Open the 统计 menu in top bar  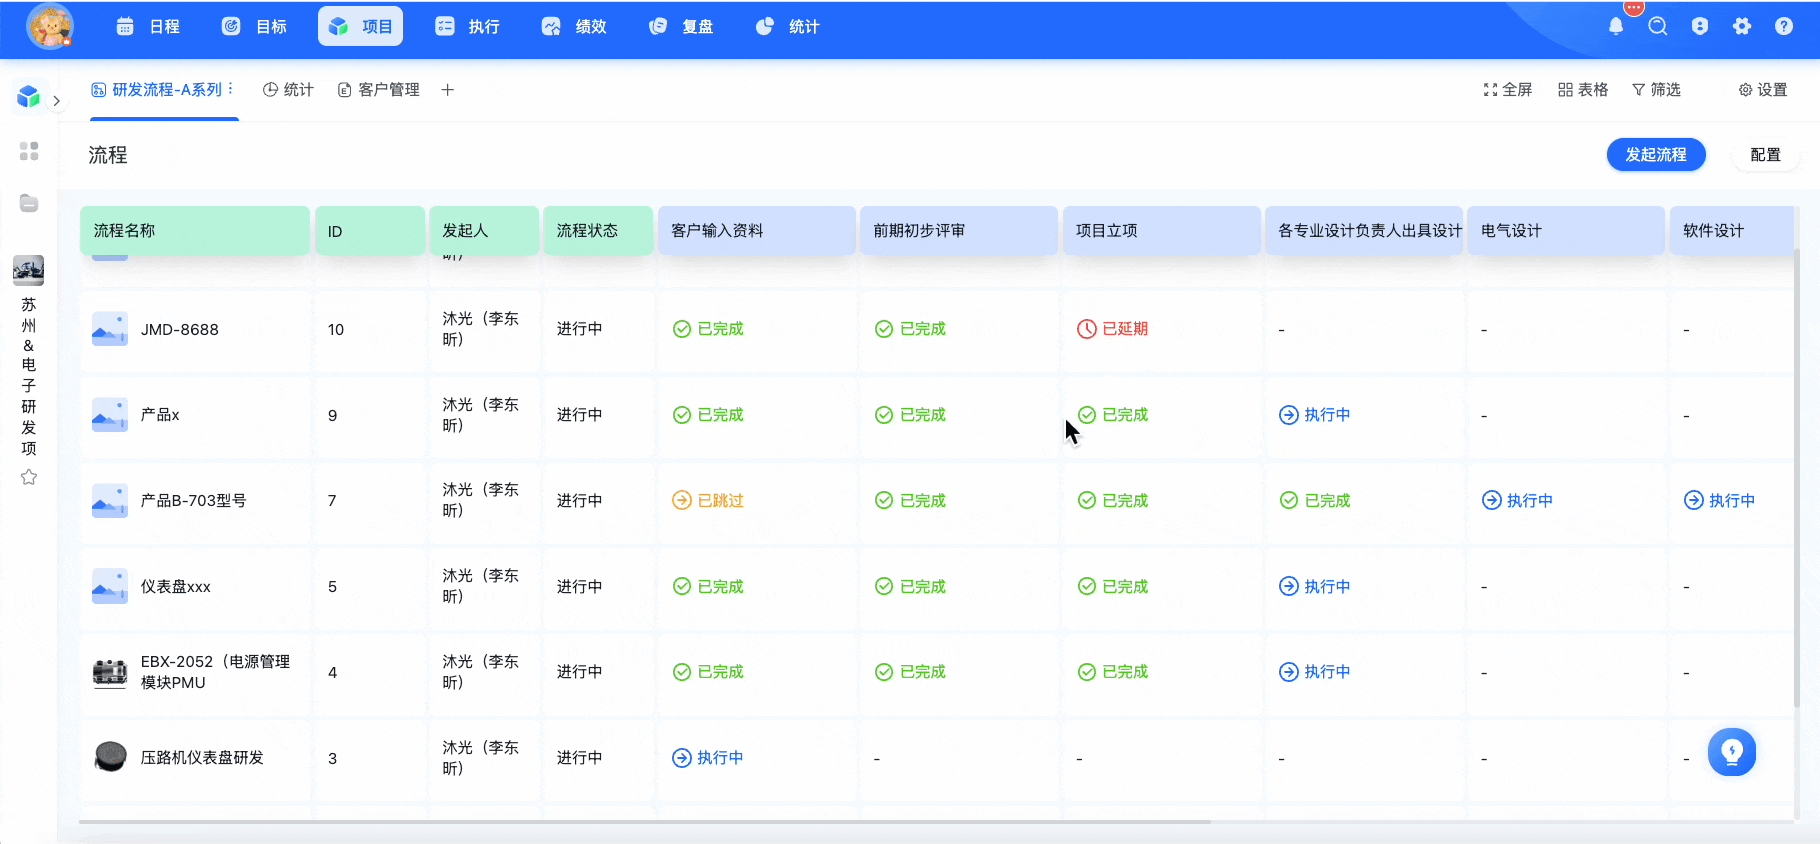pyautogui.click(x=787, y=27)
